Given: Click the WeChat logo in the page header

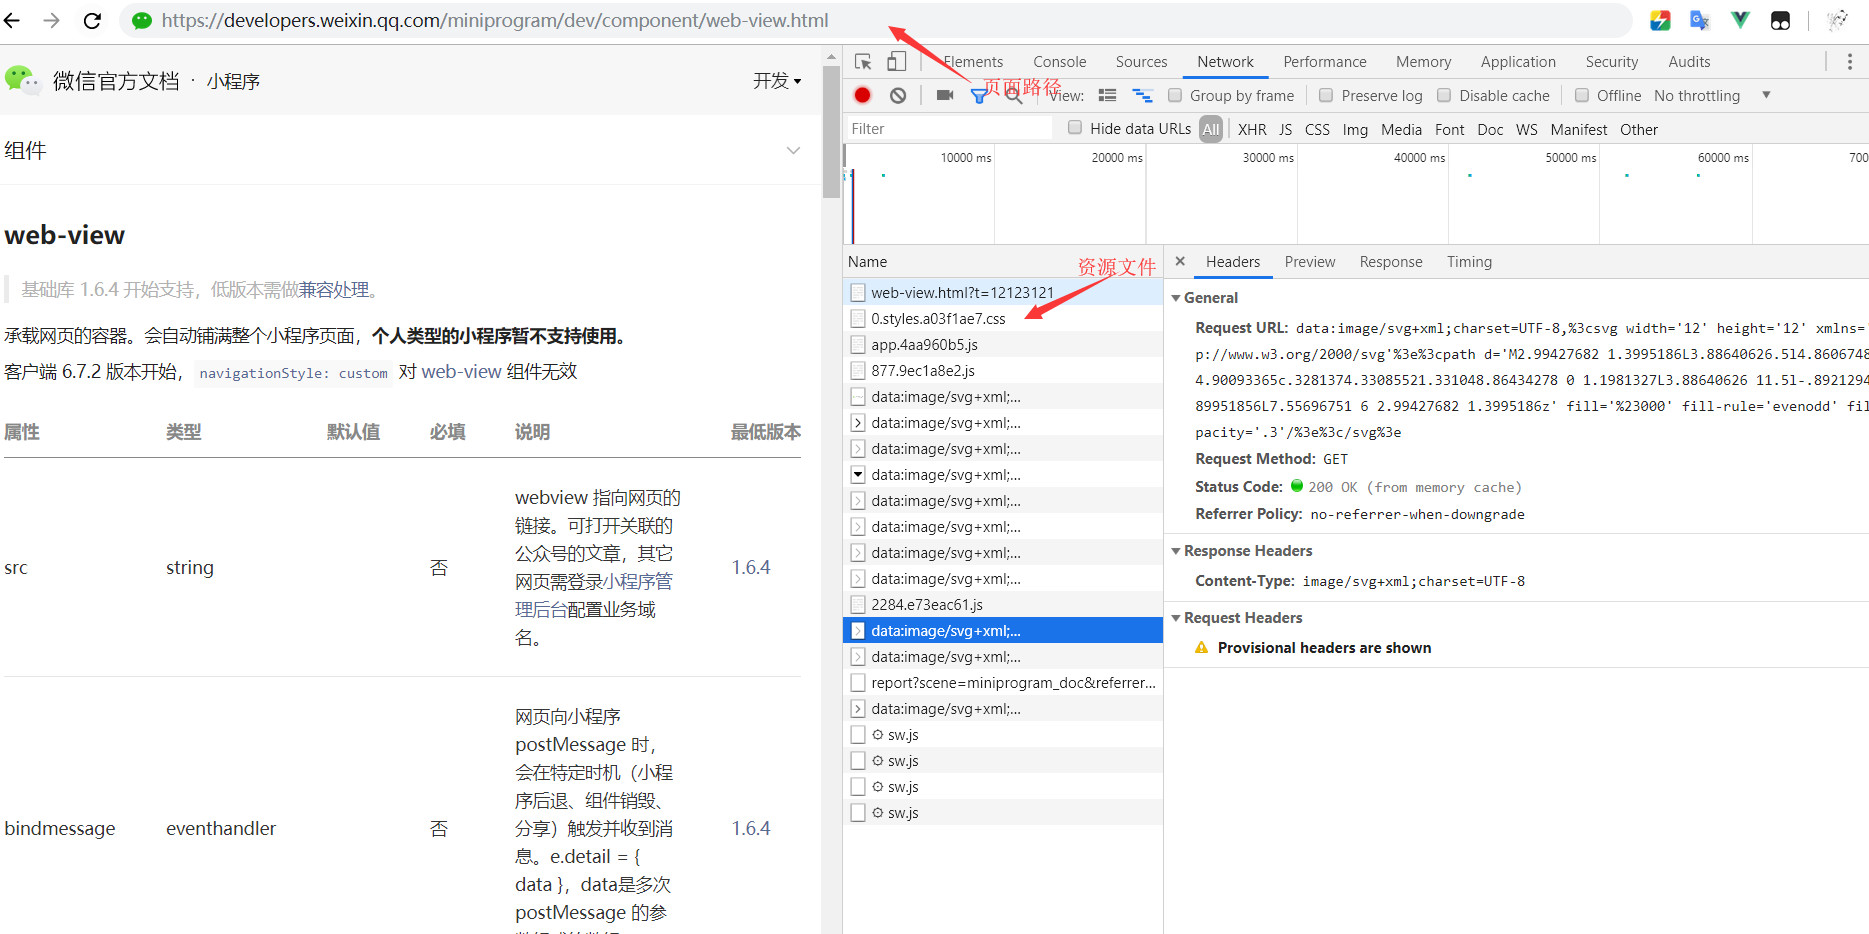Looking at the screenshot, I should click(x=22, y=80).
